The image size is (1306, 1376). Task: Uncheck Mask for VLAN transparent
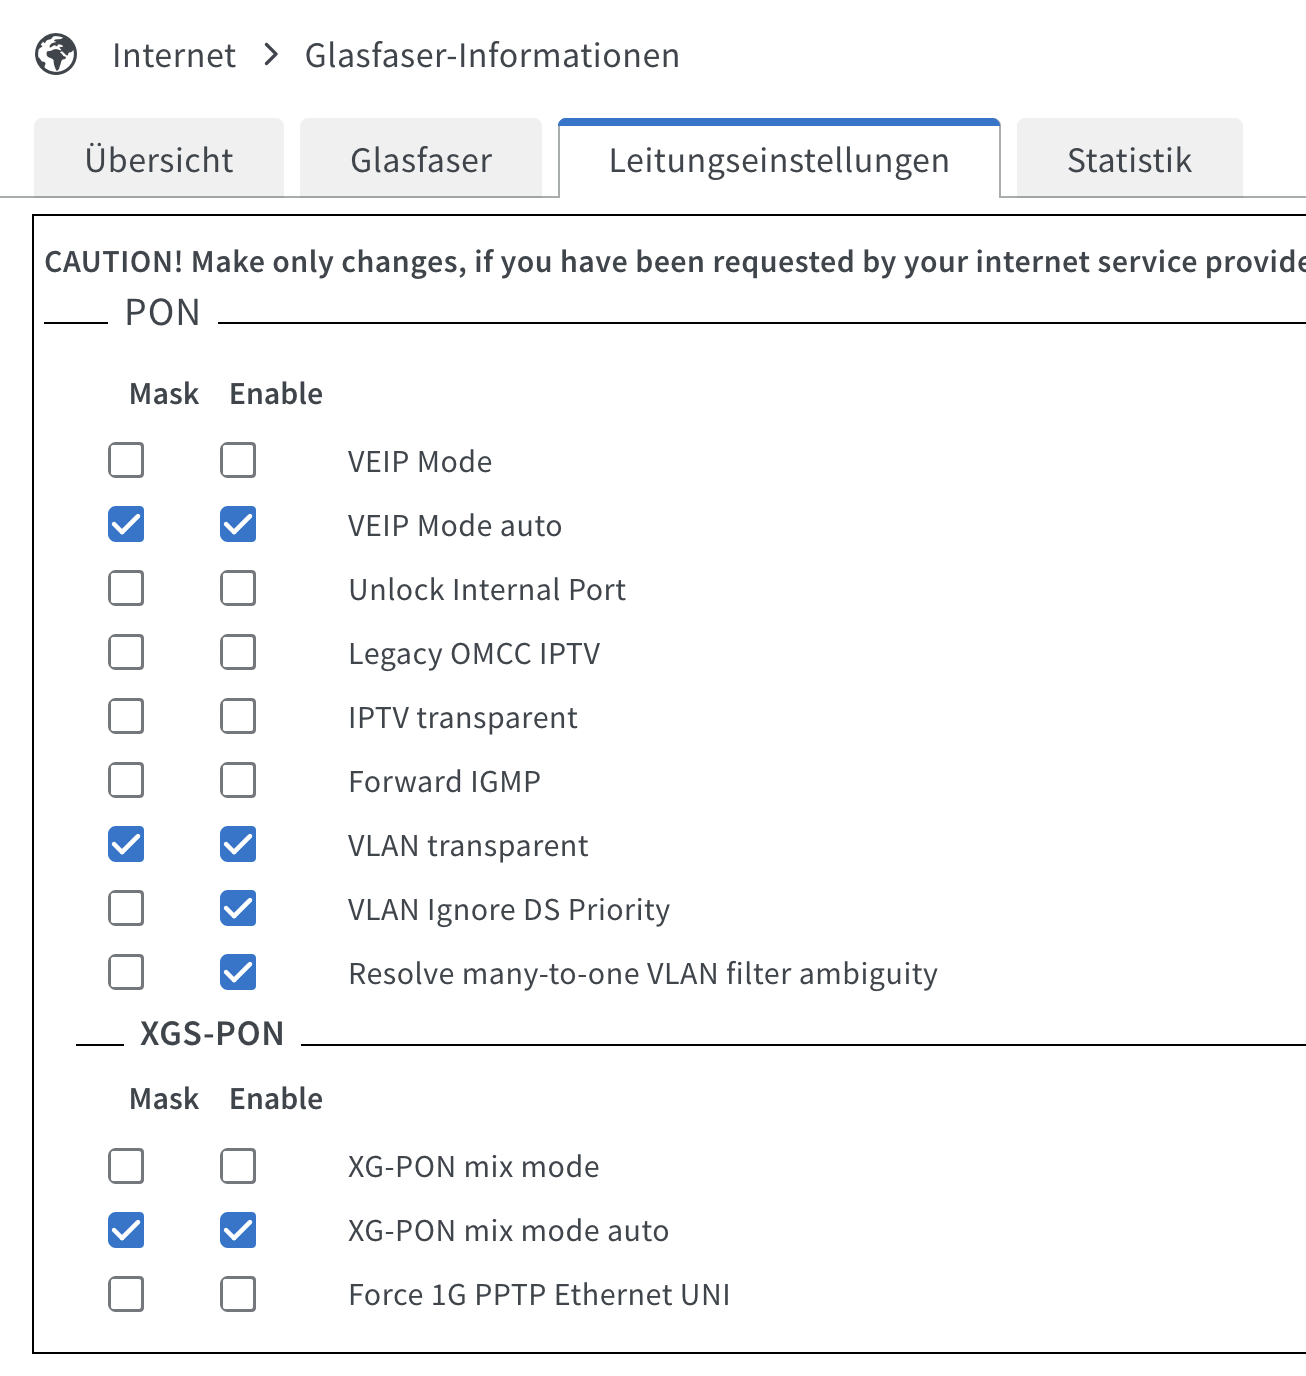pos(126,844)
